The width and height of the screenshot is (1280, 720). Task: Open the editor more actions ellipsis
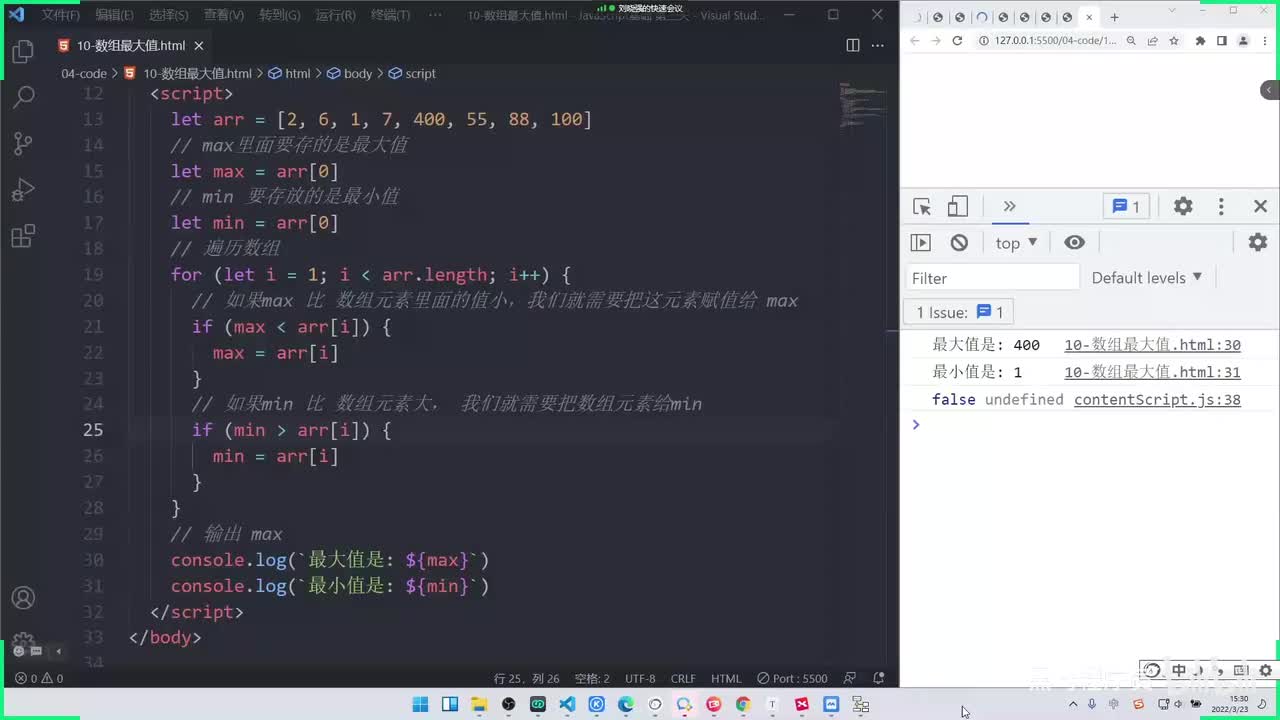click(x=878, y=45)
